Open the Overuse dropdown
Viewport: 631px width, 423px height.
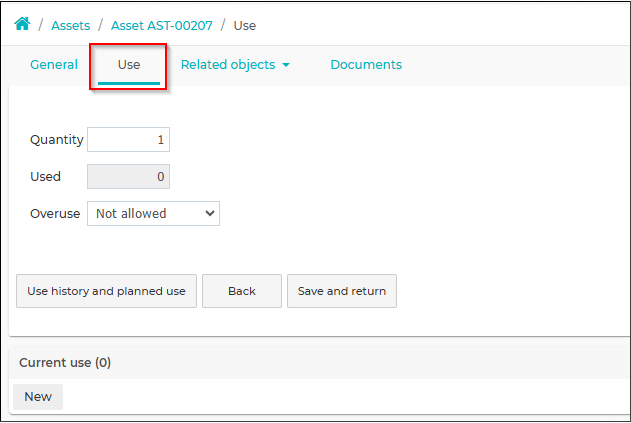coord(153,214)
